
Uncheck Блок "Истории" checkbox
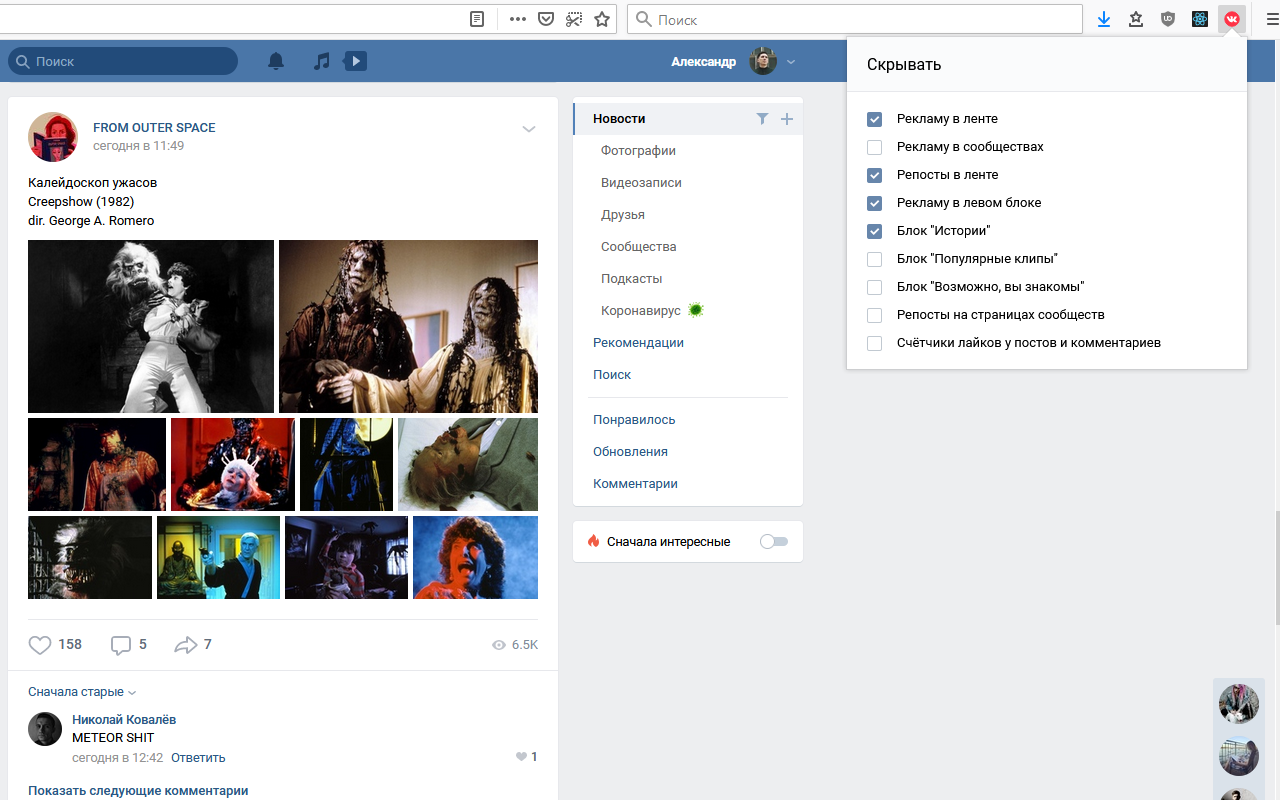(x=875, y=231)
